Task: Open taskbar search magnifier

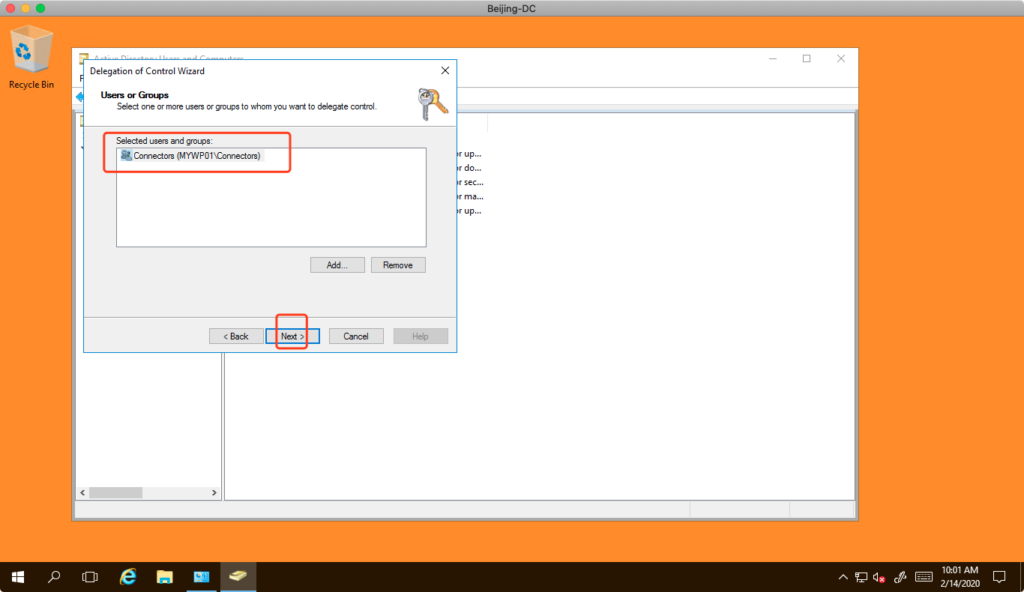Action: tap(54, 577)
